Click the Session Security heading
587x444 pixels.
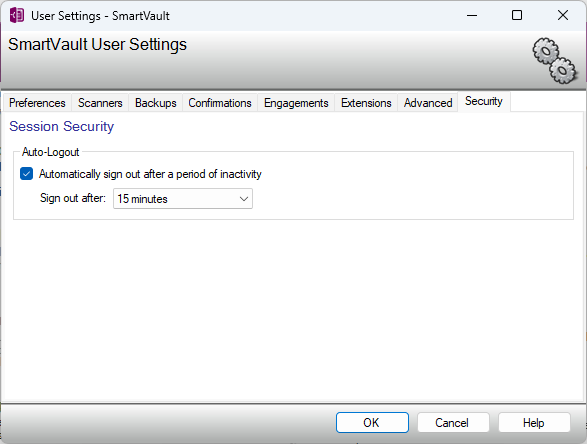pos(61,127)
